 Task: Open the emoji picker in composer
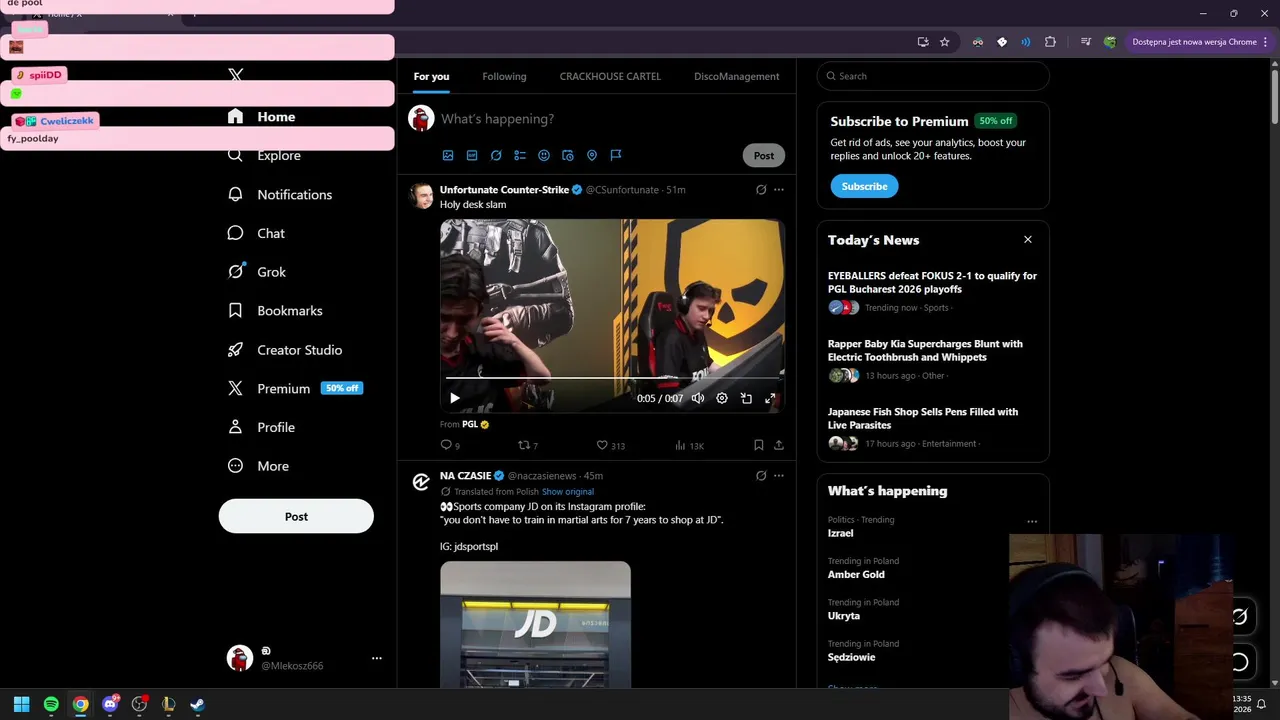(x=544, y=156)
